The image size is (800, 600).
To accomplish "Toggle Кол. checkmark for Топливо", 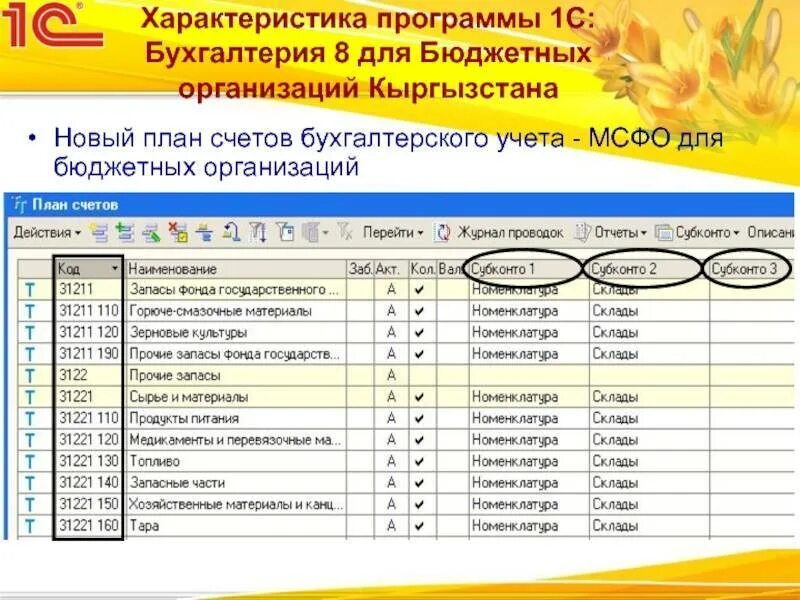I will [419, 461].
